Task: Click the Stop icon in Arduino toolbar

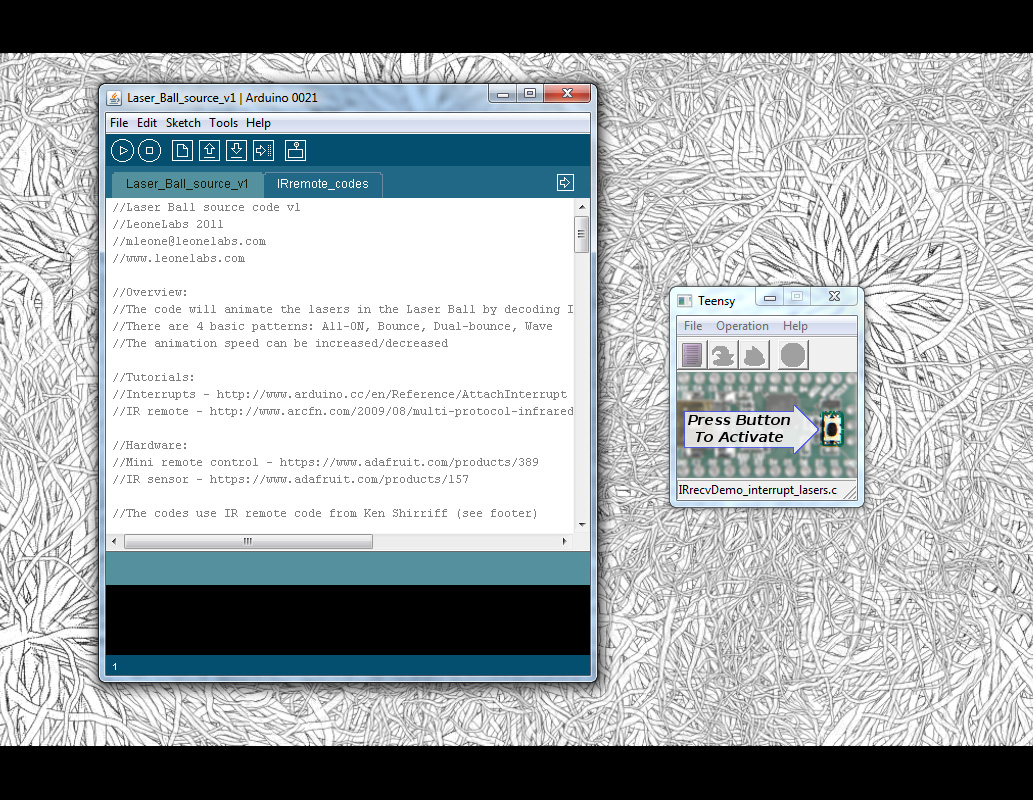Action: click(150, 151)
